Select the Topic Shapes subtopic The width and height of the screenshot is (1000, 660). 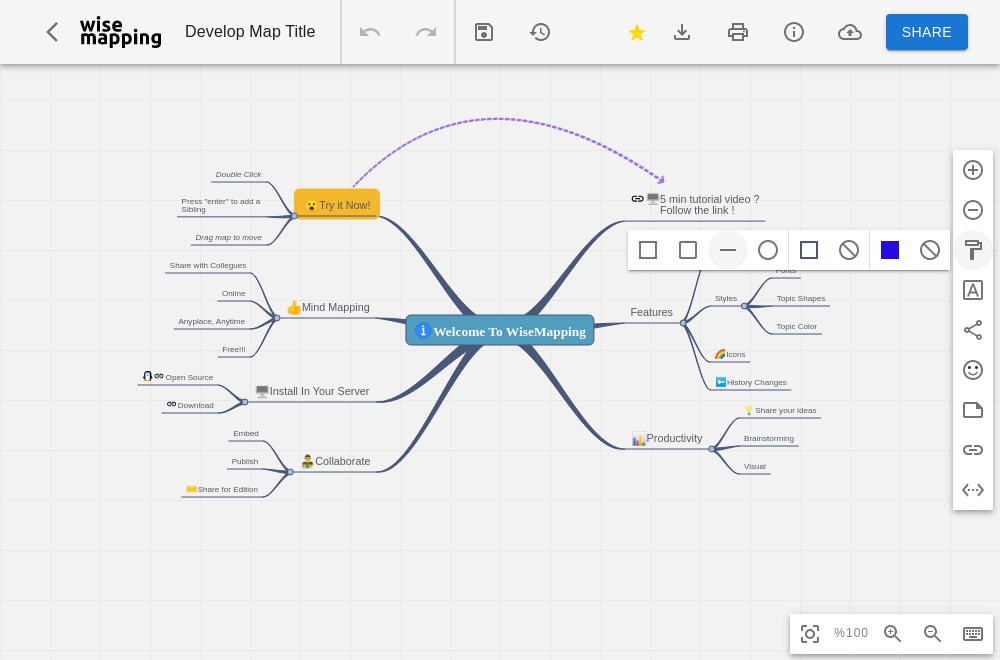[800, 298]
